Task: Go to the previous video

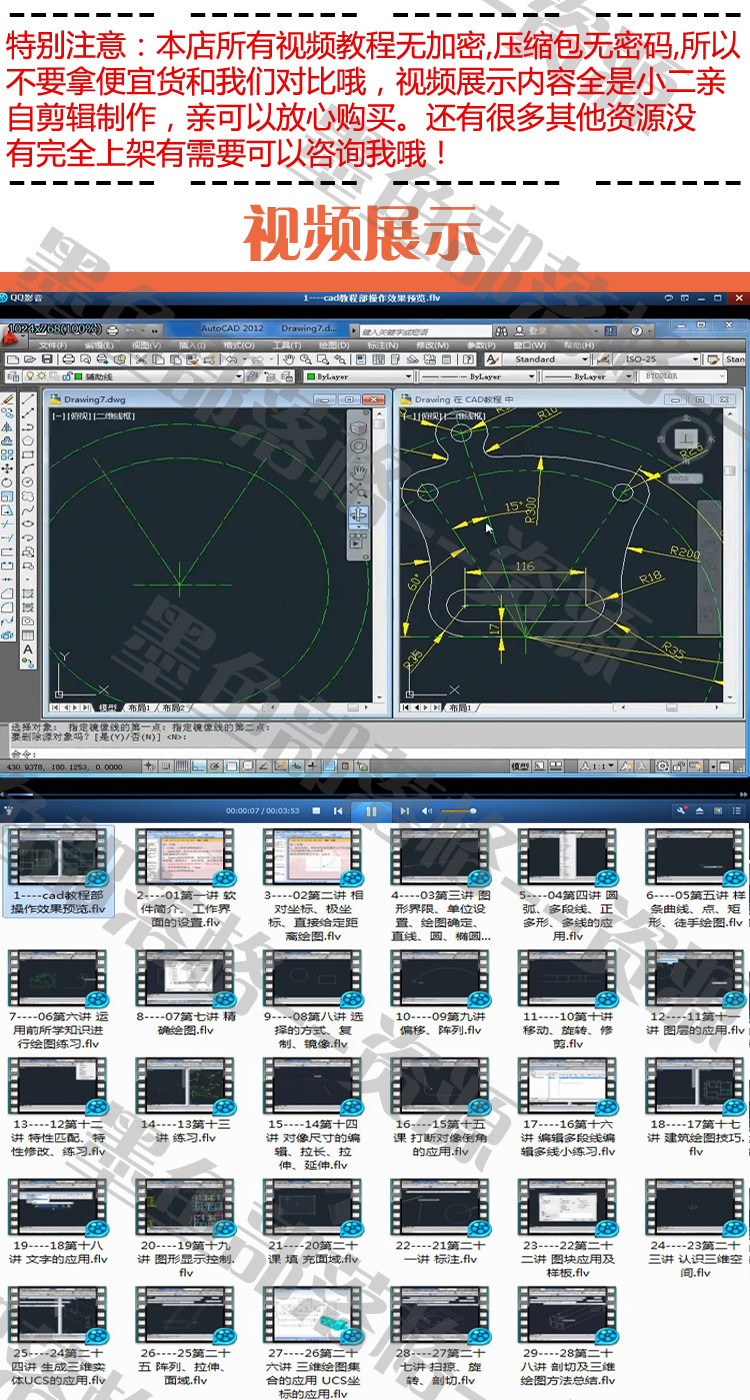Action: 338,811
